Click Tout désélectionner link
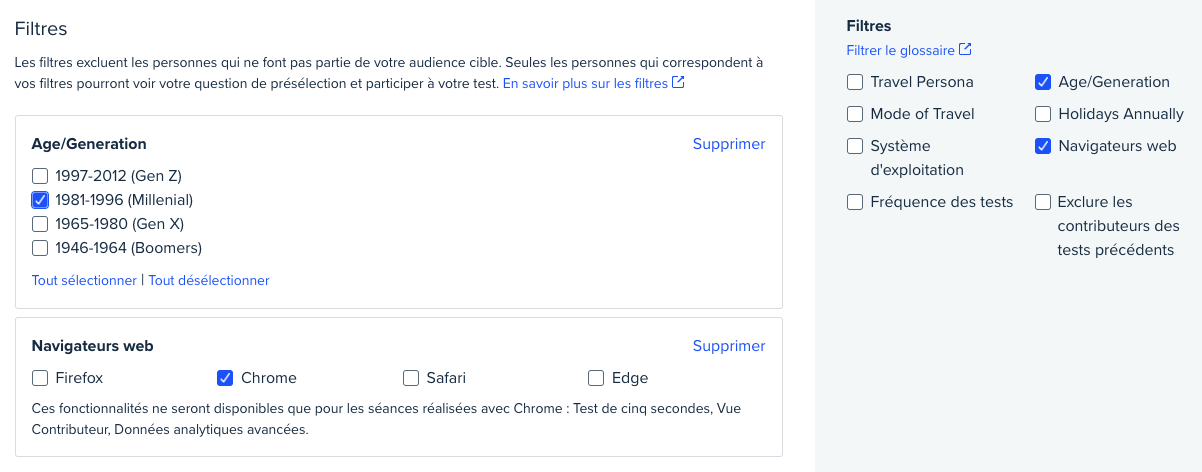Screen dimensions: 1202x472 point(209,281)
